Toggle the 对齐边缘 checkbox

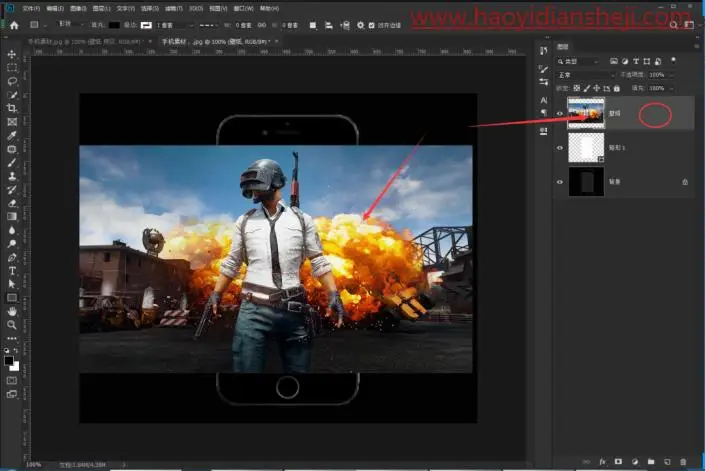click(371, 25)
